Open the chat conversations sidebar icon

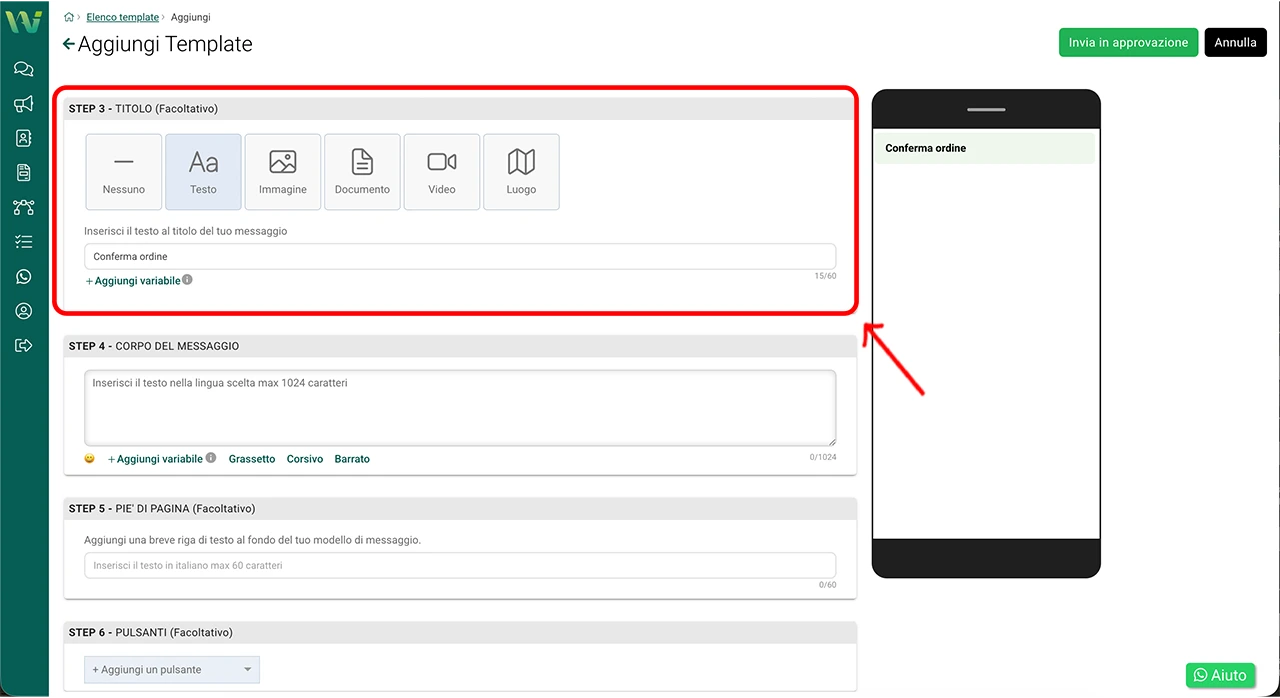(24, 69)
